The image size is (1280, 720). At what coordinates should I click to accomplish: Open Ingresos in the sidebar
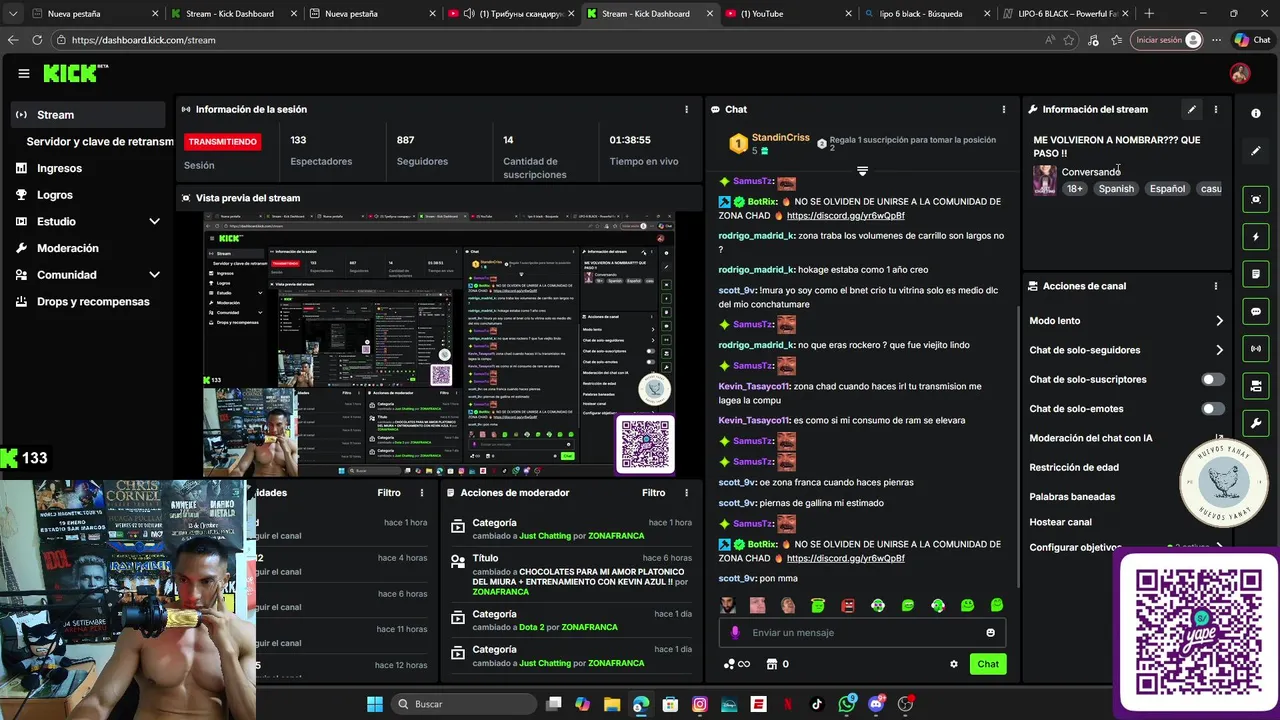(59, 168)
